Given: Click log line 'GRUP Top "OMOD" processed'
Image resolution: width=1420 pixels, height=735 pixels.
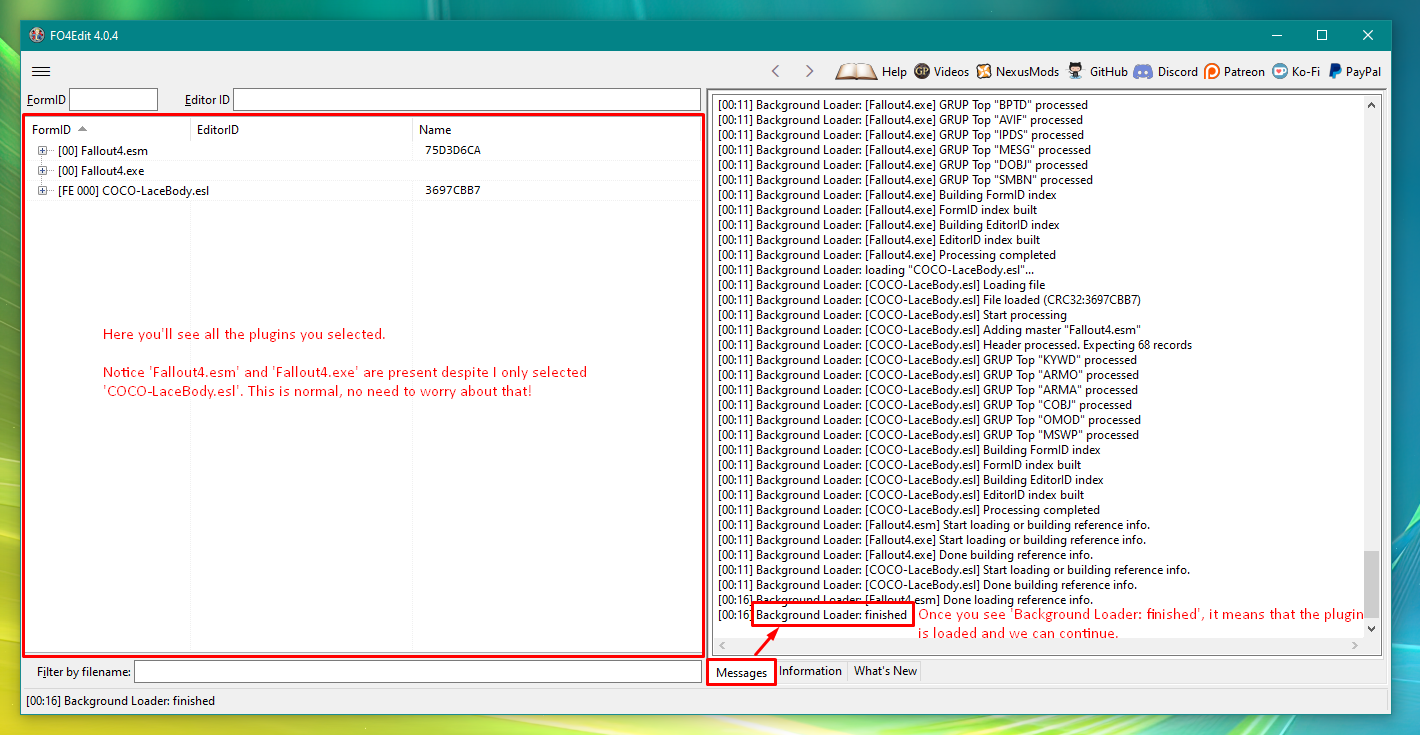Looking at the screenshot, I should (x=929, y=420).
